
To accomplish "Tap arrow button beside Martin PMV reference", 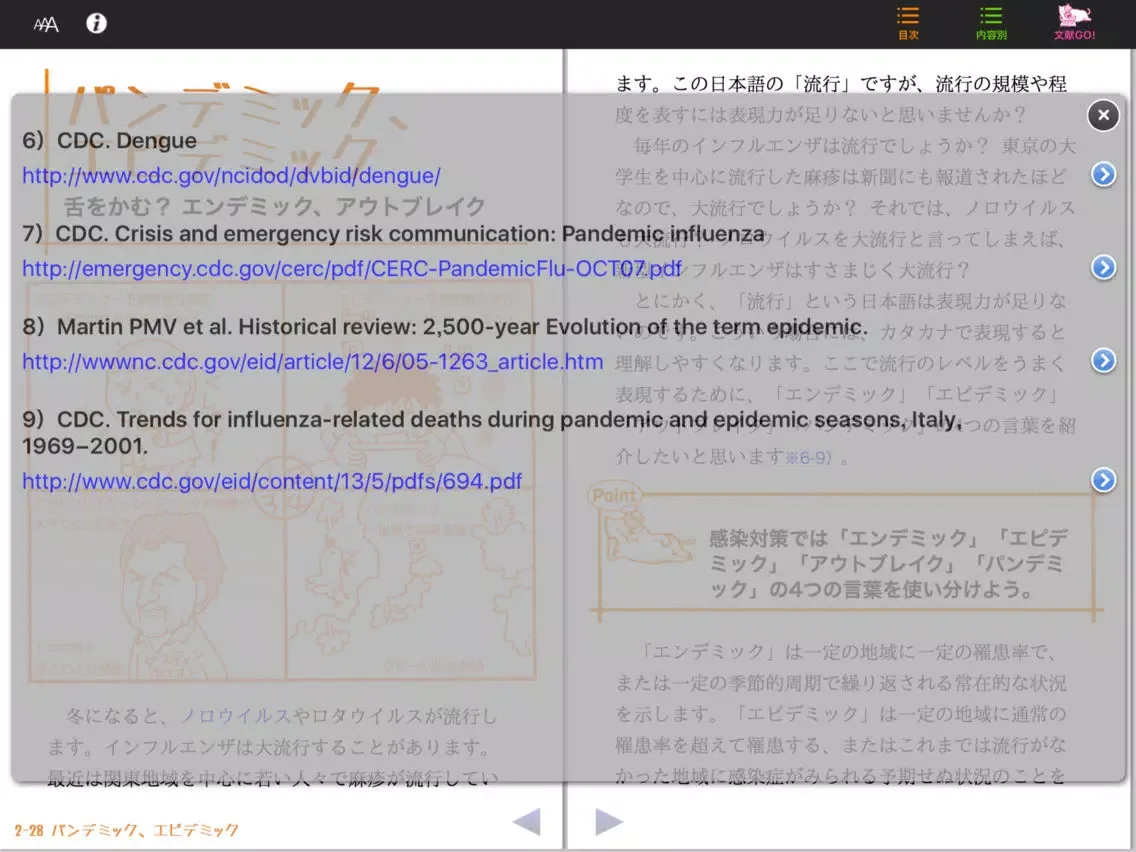I will point(1103,361).
